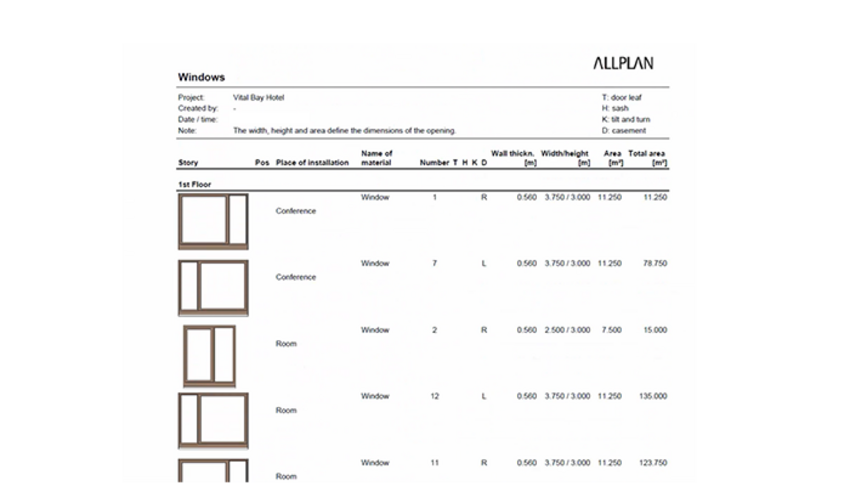Click the Name of material column header
Image resolution: width=850 pixels, height=486 pixels.
tap(376, 158)
